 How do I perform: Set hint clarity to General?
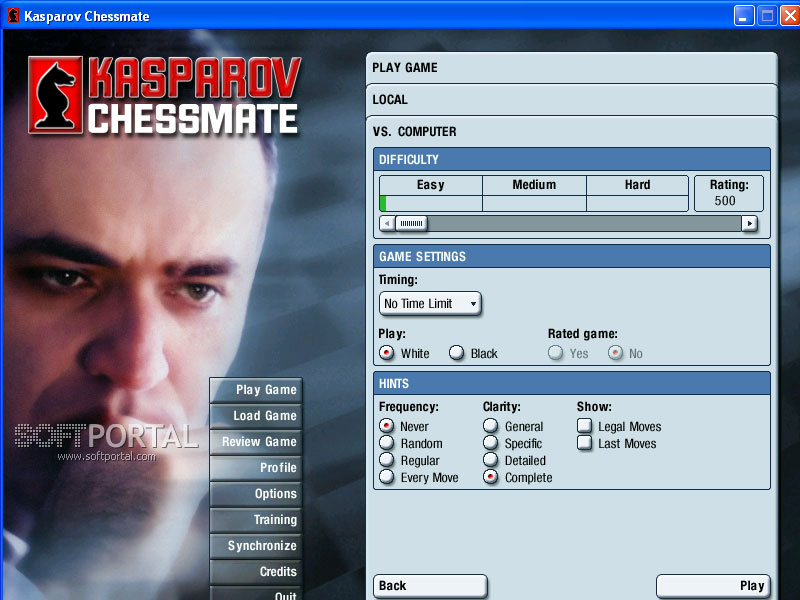pos(490,426)
